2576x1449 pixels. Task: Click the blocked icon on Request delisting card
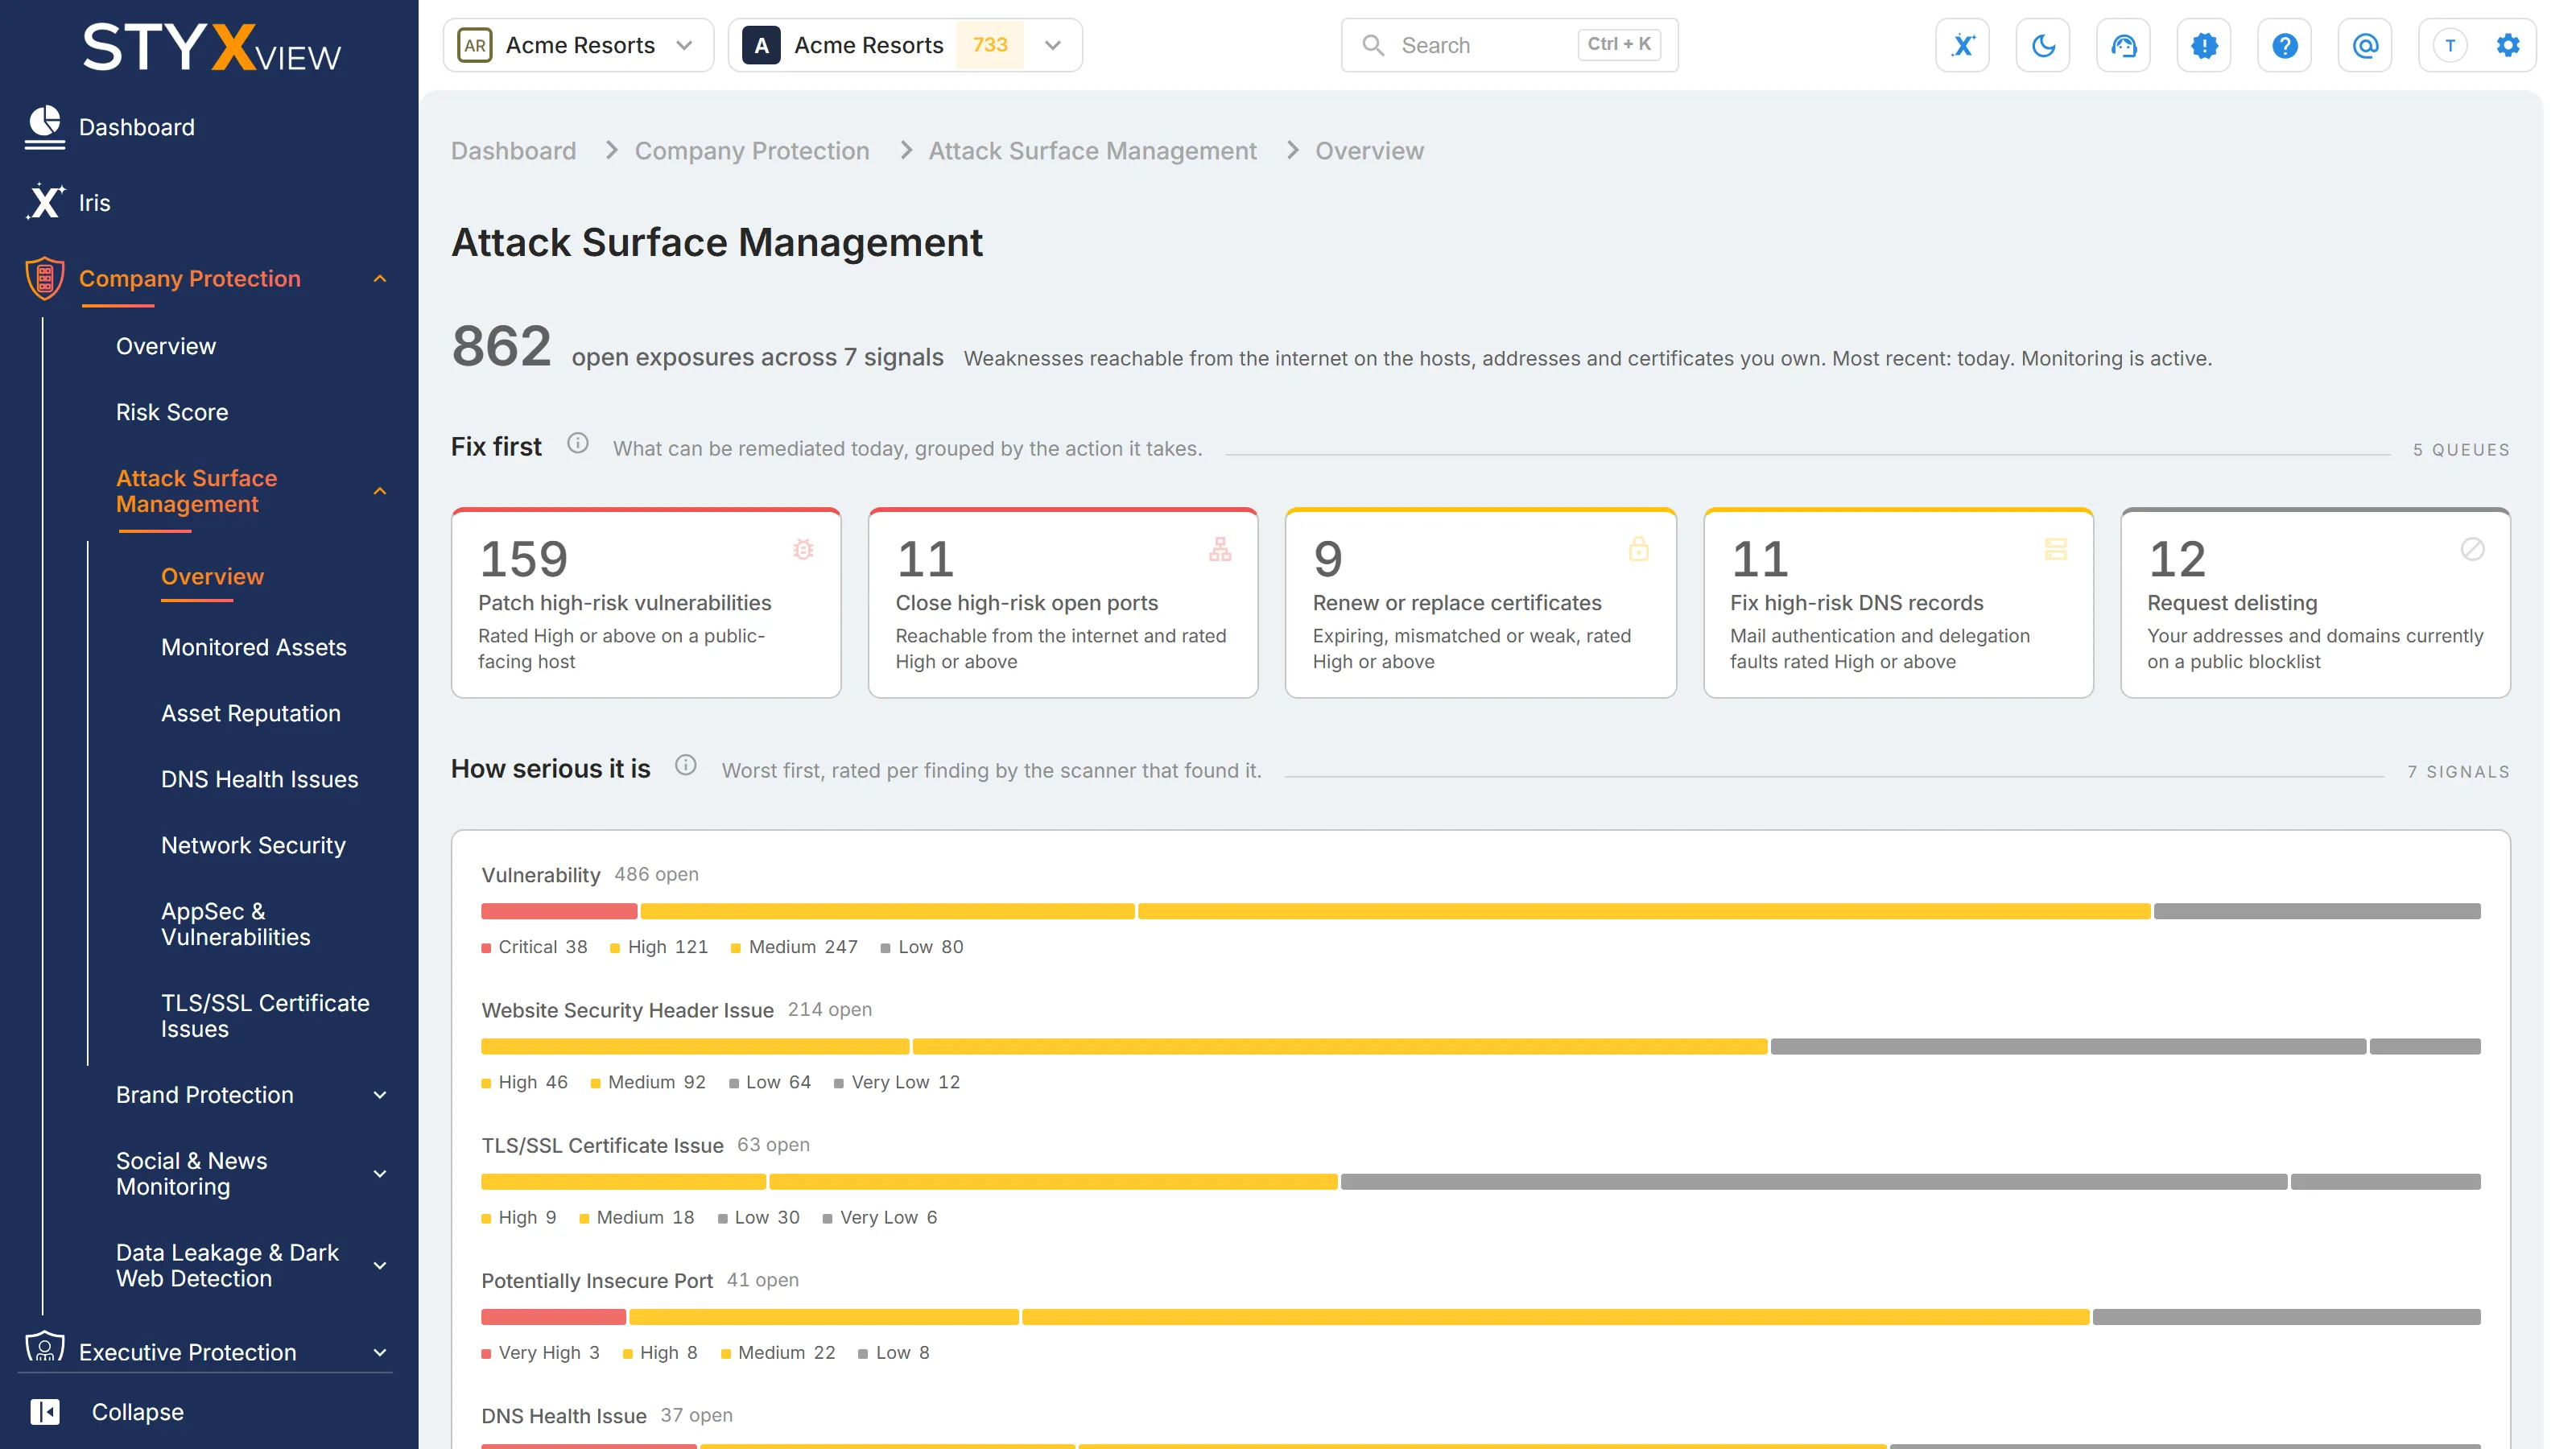2473,549
